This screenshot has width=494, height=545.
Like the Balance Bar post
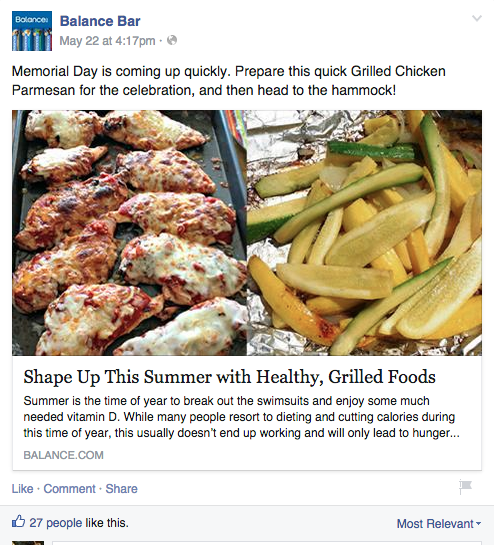click(x=23, y=489)
